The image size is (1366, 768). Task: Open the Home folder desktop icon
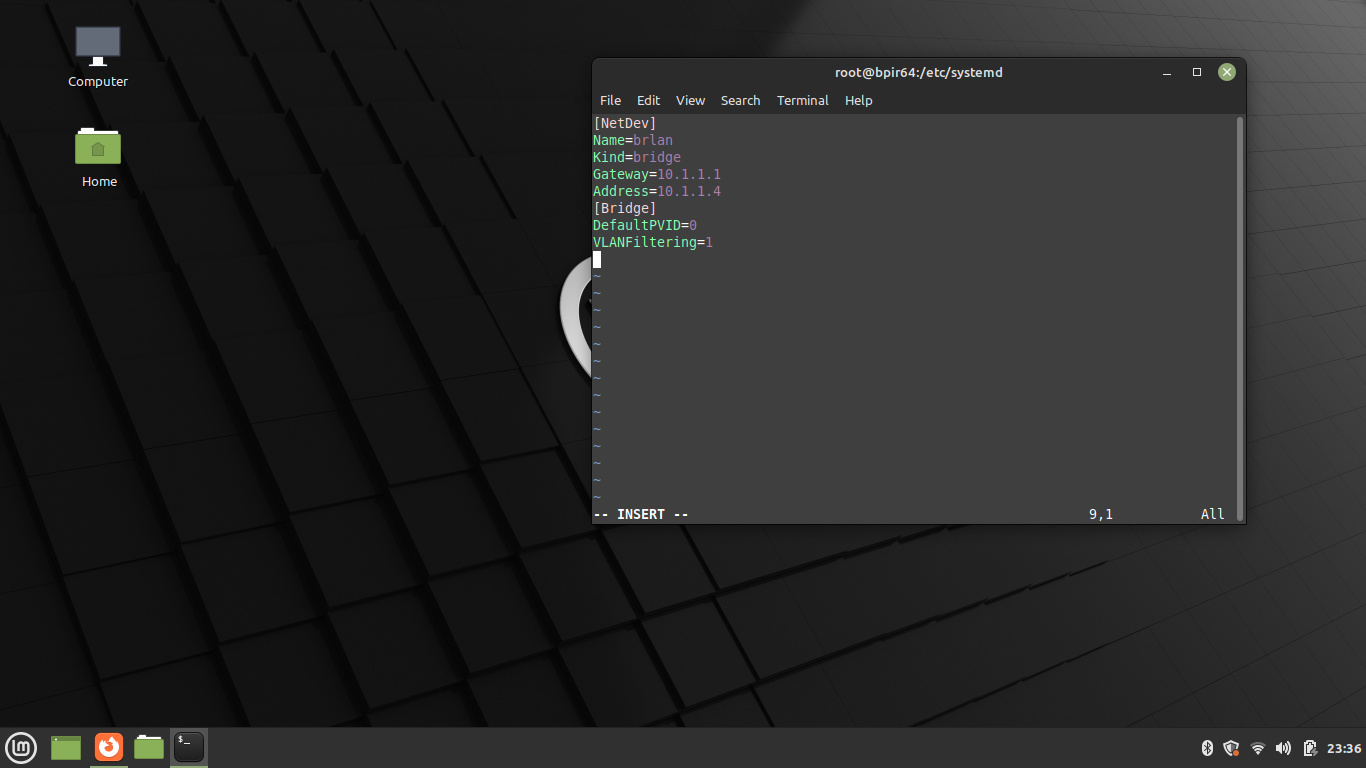pos(98,157)
